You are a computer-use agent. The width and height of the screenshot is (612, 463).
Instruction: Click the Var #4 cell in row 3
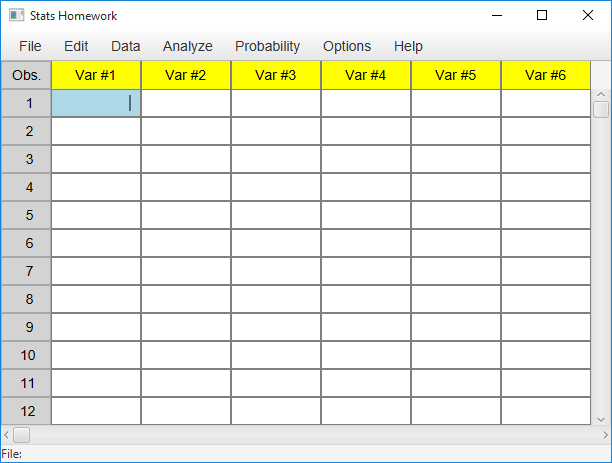(x=366, y=159)
